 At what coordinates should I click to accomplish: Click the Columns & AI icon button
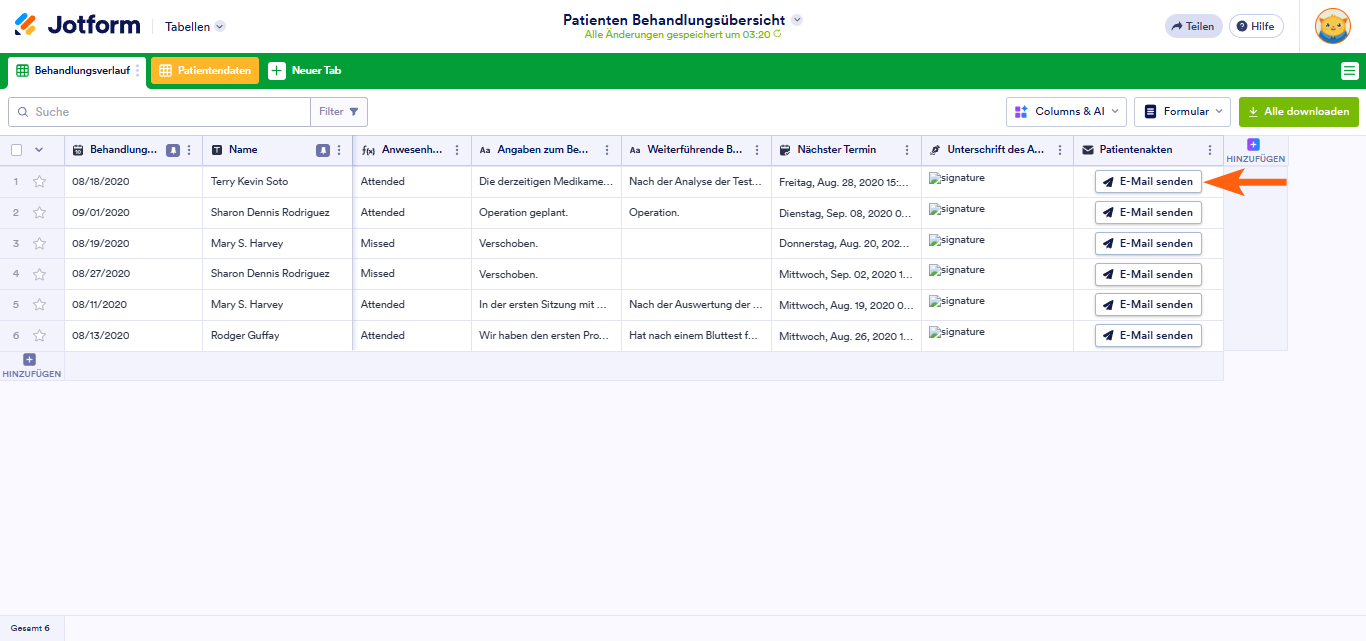coord(1023,111)
